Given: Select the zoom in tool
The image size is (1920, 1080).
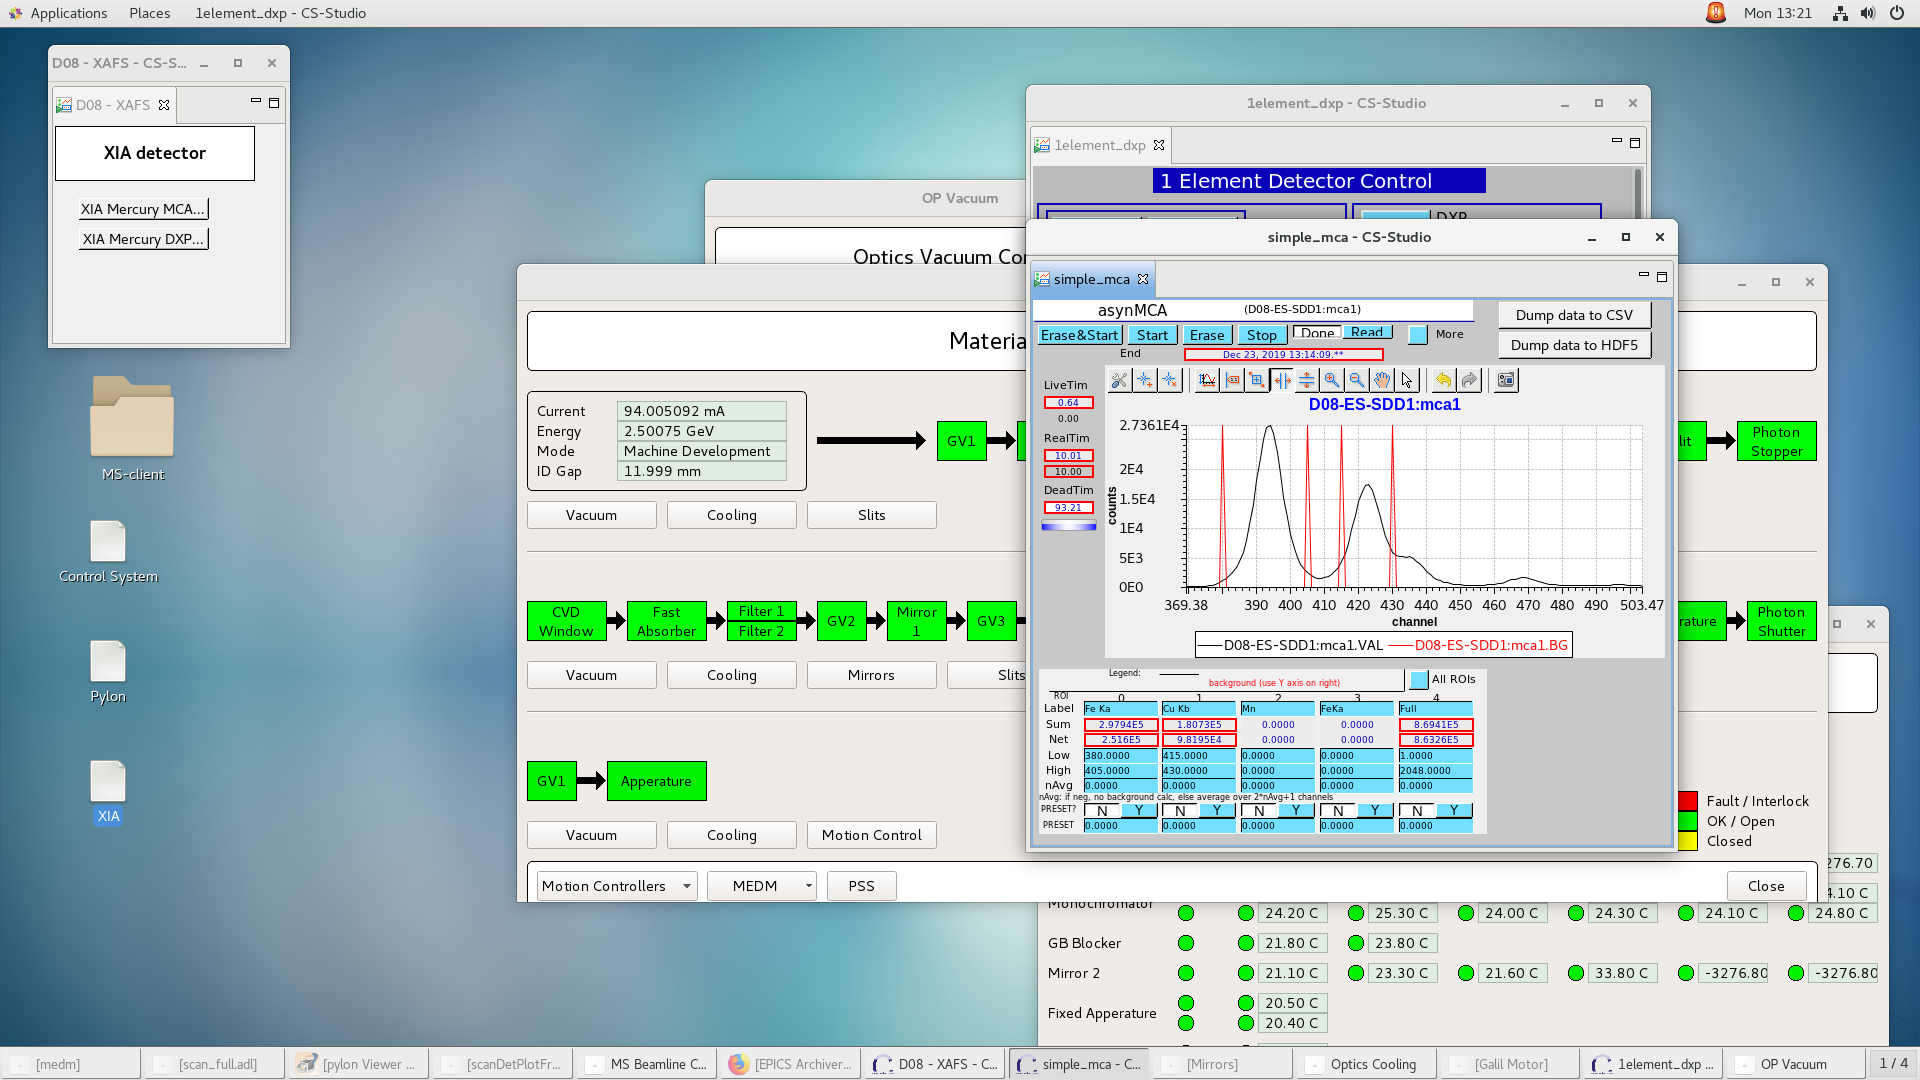Looking at the screenshot, I should [1332, 380].
